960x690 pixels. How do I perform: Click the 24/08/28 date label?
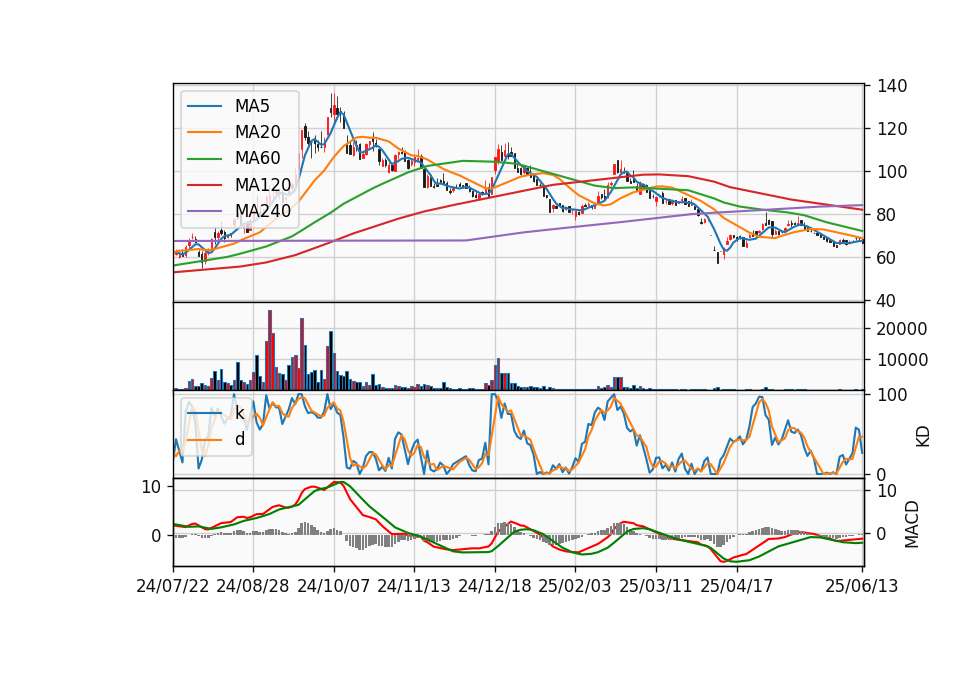[253, 587]
